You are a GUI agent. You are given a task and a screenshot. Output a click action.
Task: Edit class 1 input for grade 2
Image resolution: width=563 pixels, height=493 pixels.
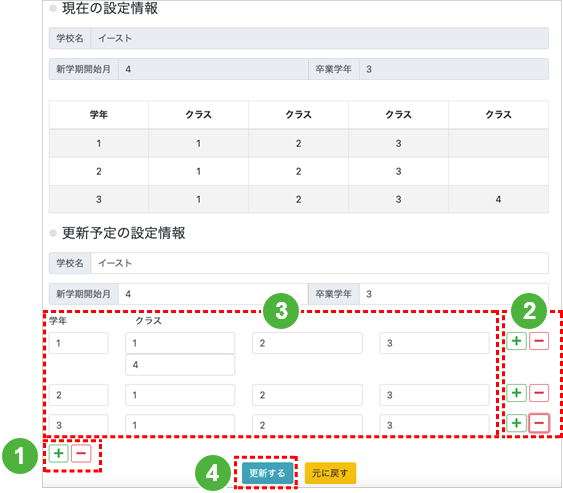click(x=180, y=395)
